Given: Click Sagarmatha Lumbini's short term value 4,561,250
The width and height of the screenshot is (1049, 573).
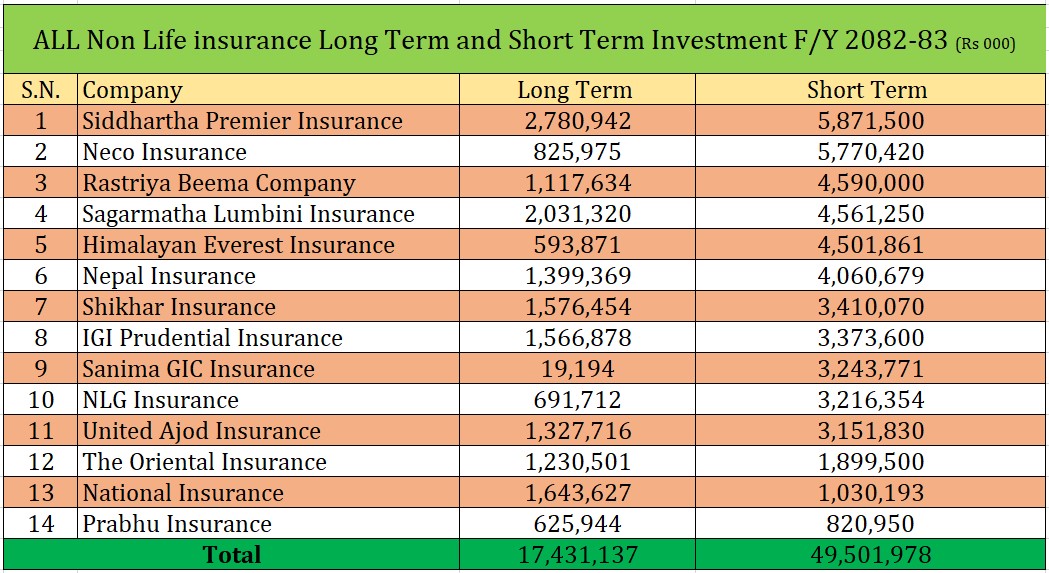Looking at the screenshot, I should (866, 214).
